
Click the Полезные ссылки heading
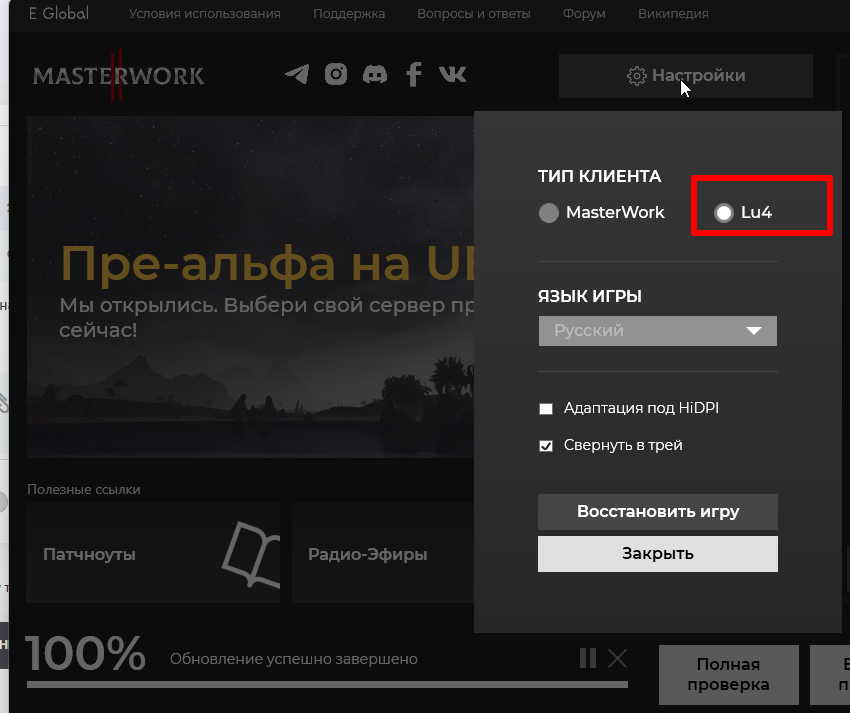pyautogui.click(x=83, y=489)
